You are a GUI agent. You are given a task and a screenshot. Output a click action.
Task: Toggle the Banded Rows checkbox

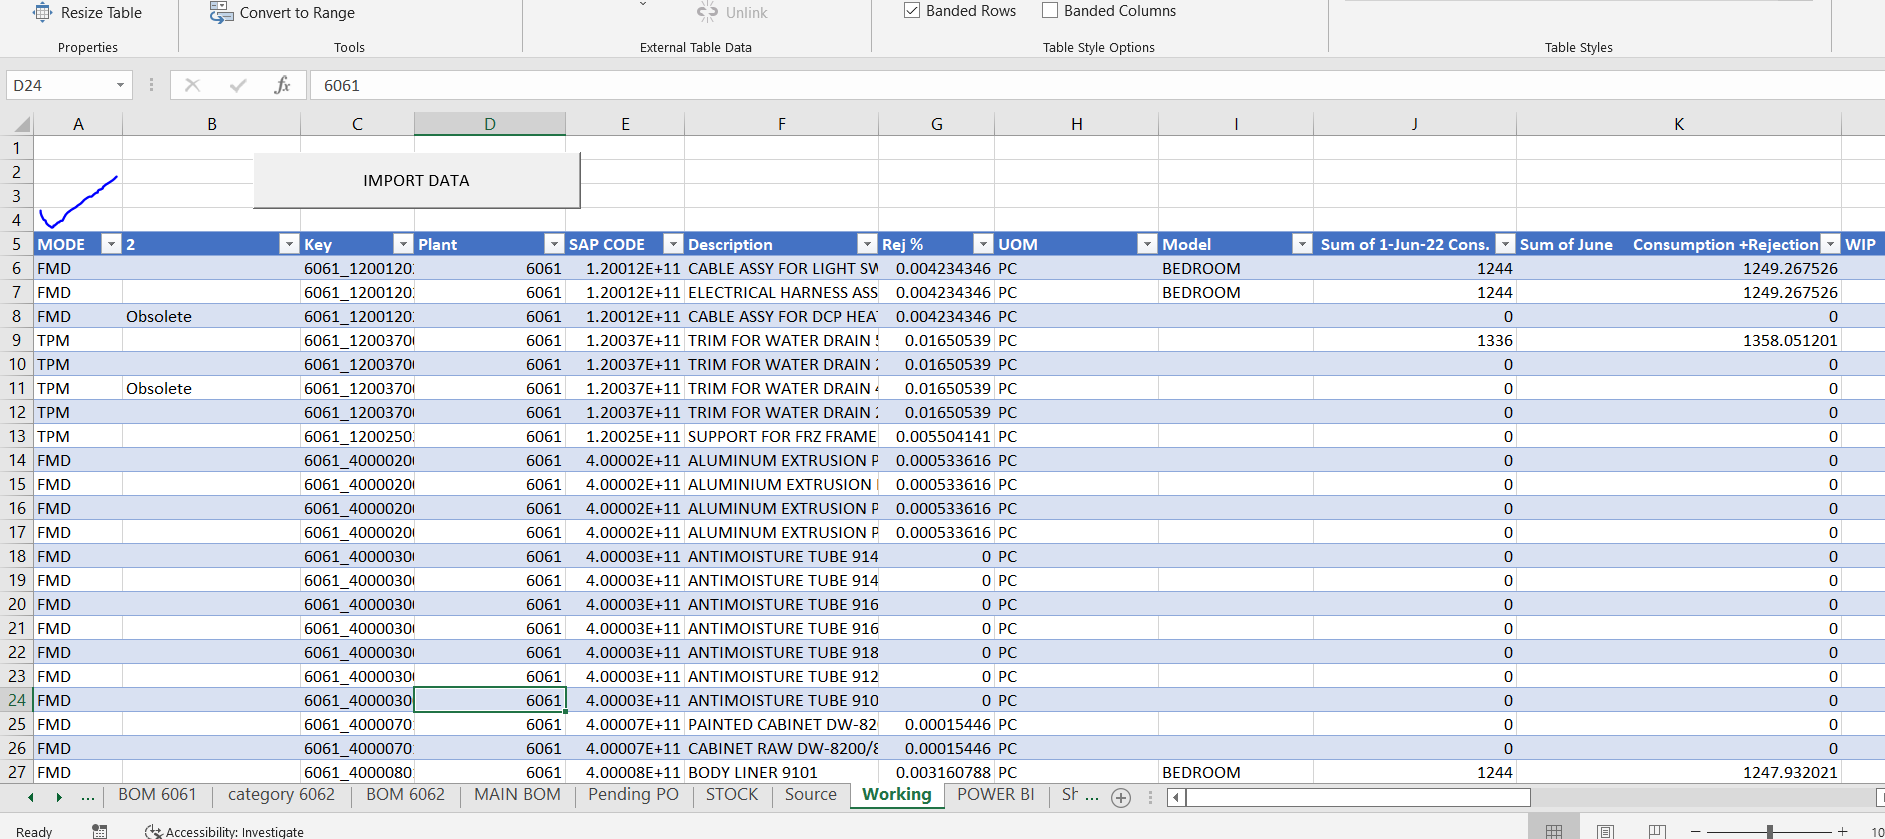[912, 10]
